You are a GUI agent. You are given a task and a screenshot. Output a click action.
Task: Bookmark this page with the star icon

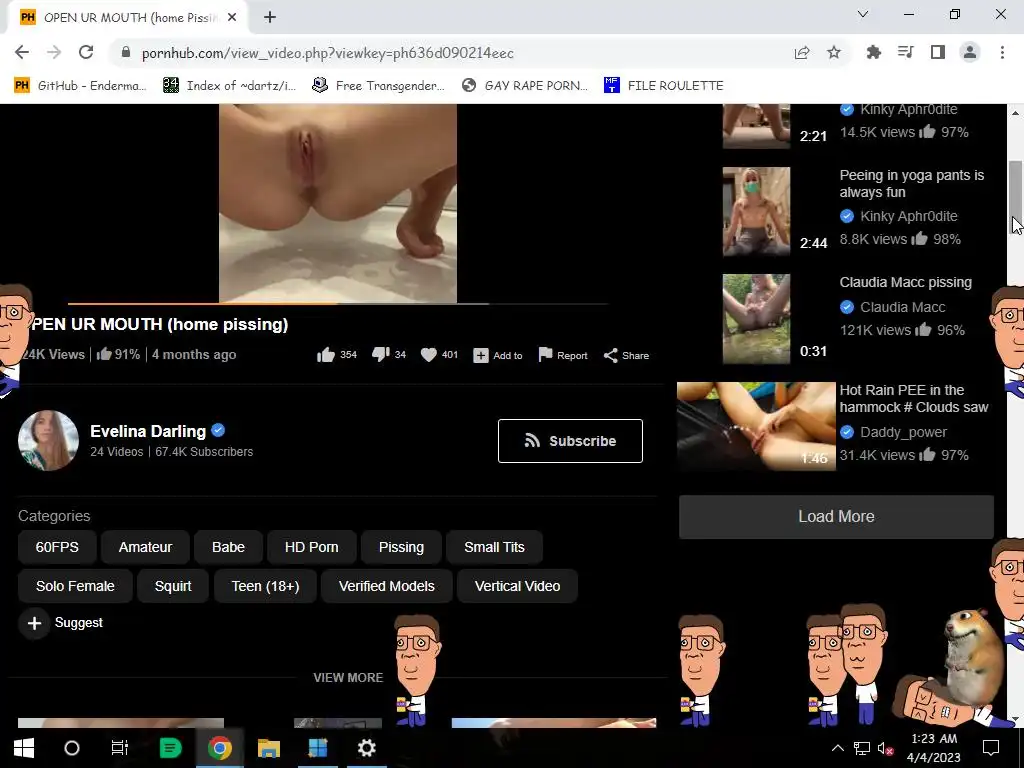[834, 53]
